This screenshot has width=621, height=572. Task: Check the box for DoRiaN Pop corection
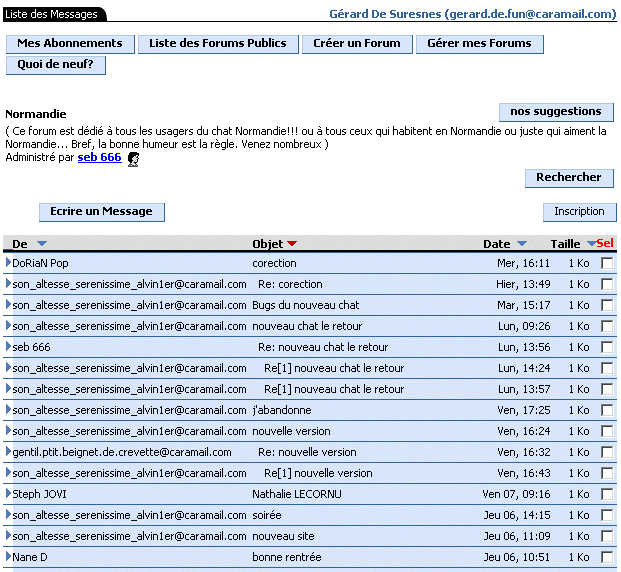607,263
